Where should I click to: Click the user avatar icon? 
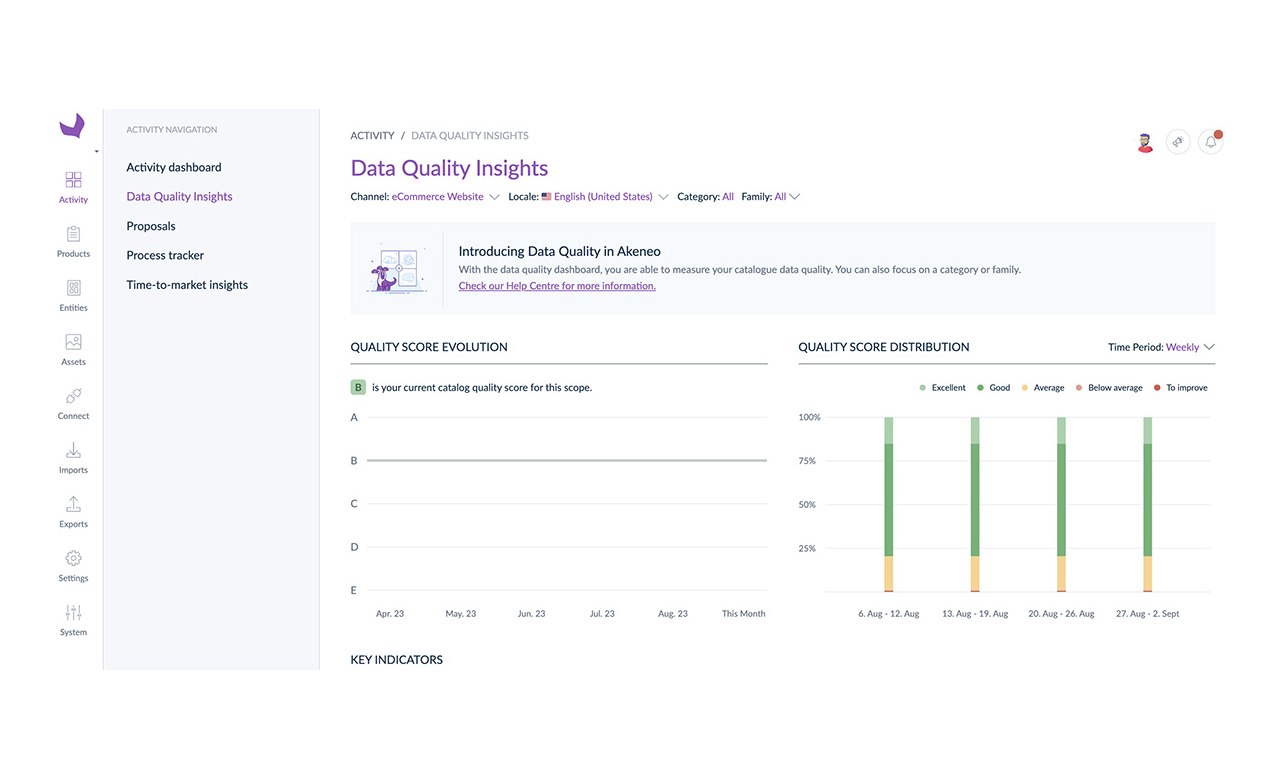coord(1146,142)
